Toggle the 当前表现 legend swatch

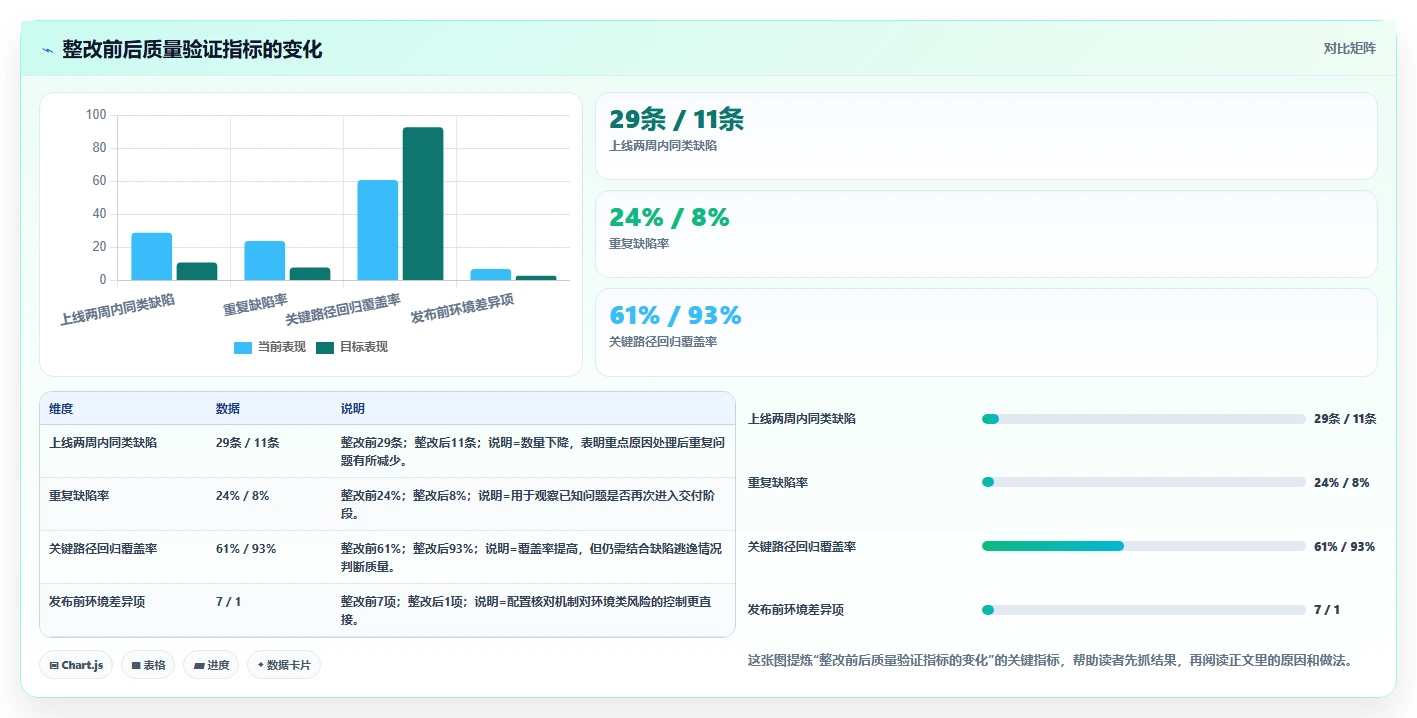[243, 347]
